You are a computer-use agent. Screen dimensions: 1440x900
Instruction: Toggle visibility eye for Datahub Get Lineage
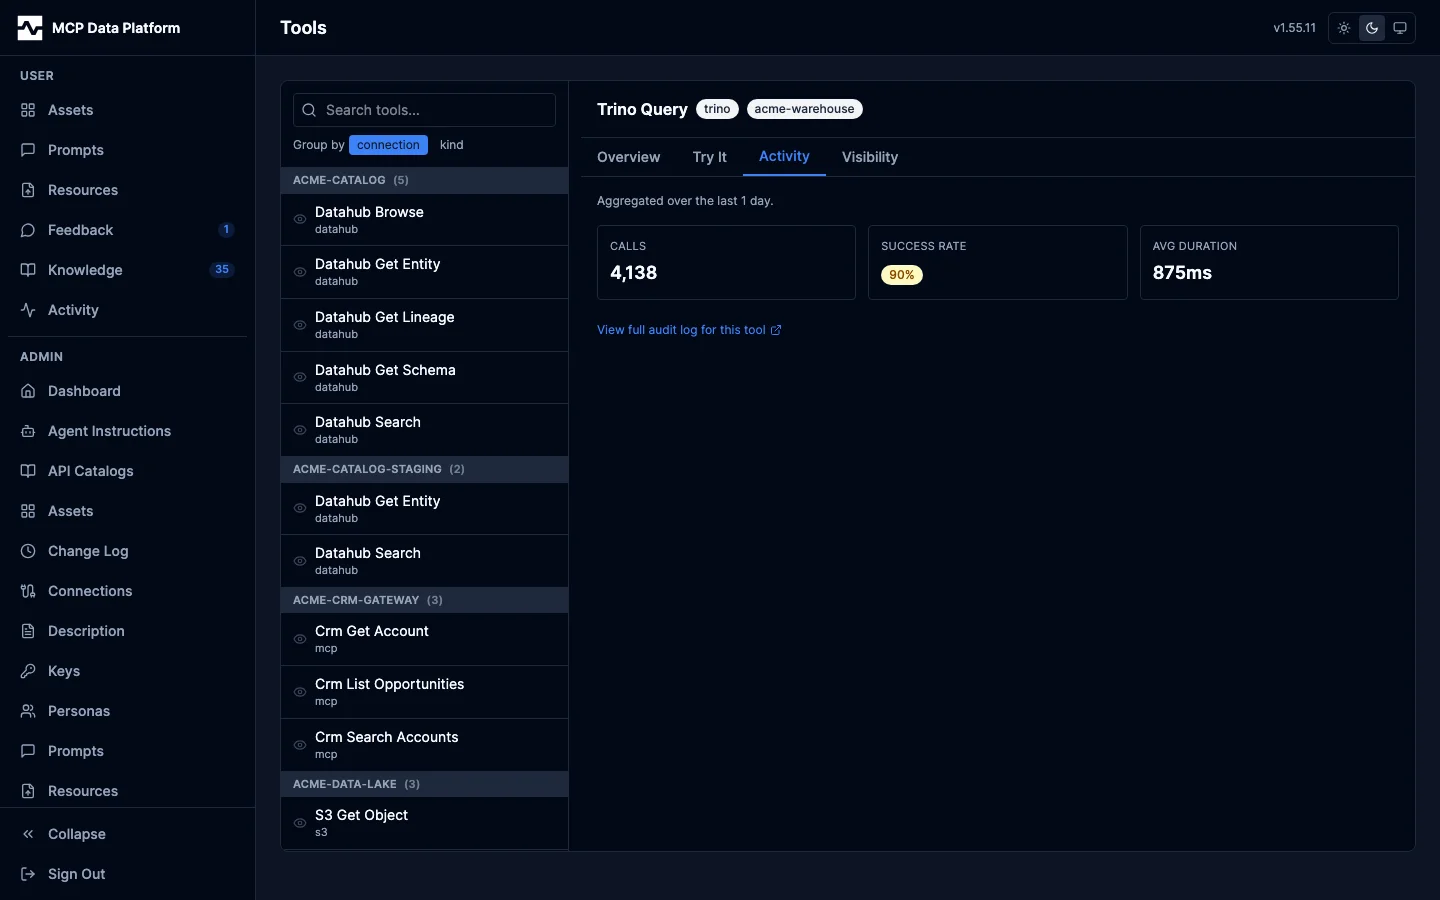click(300, 325)
